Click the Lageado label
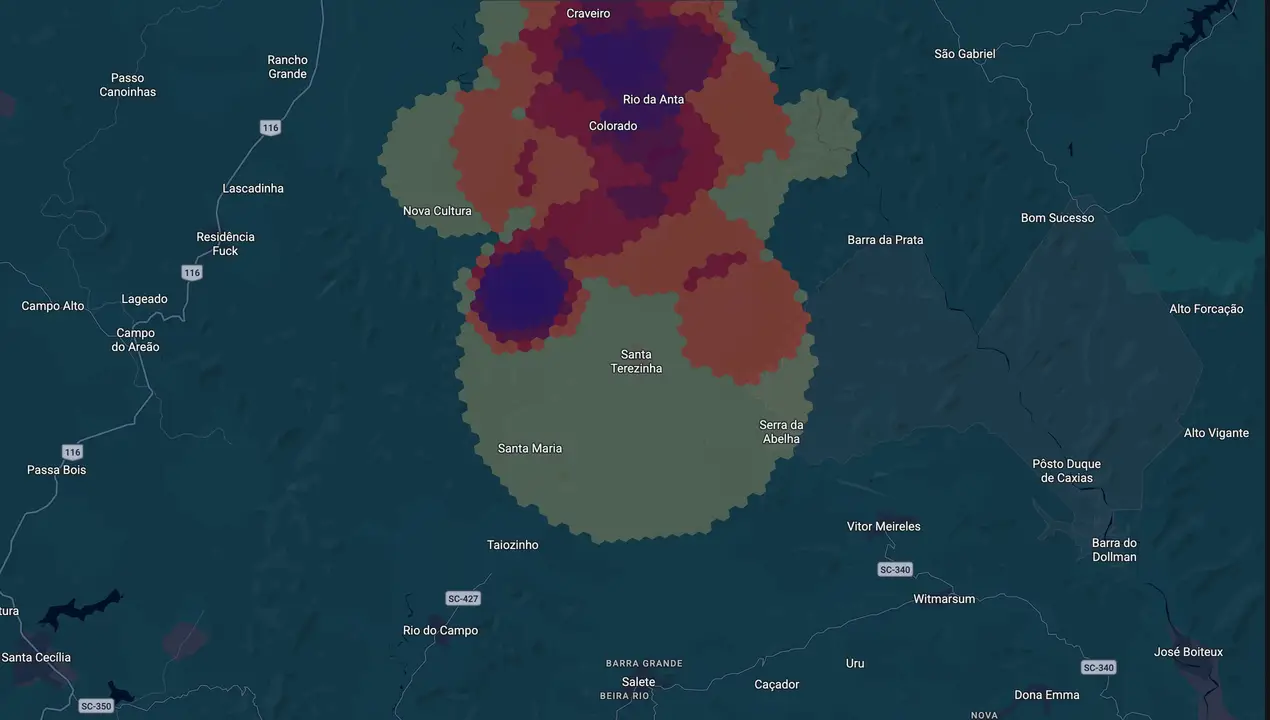This screenshot has height=720, width=1270. (144, 299)
